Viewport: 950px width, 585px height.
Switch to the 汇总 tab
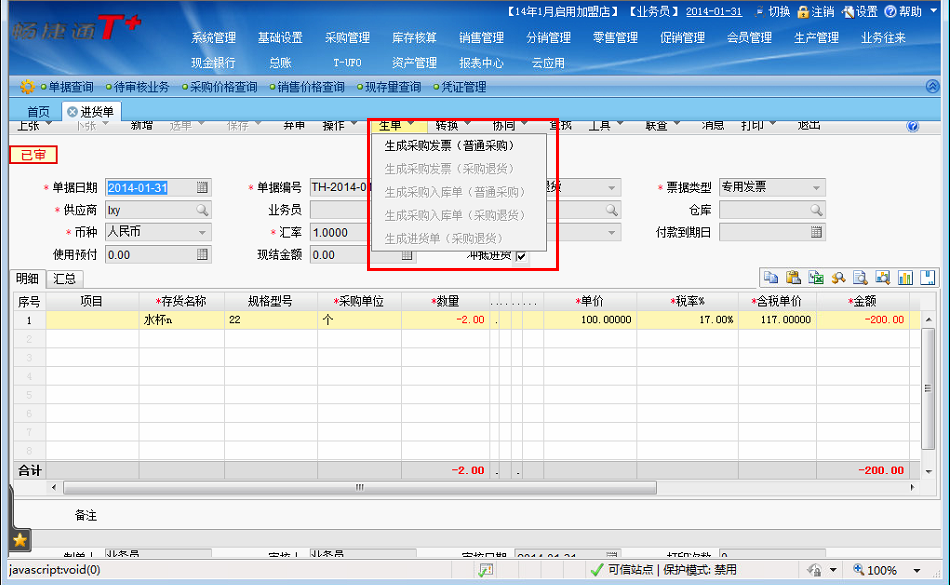tap(64, 279)
